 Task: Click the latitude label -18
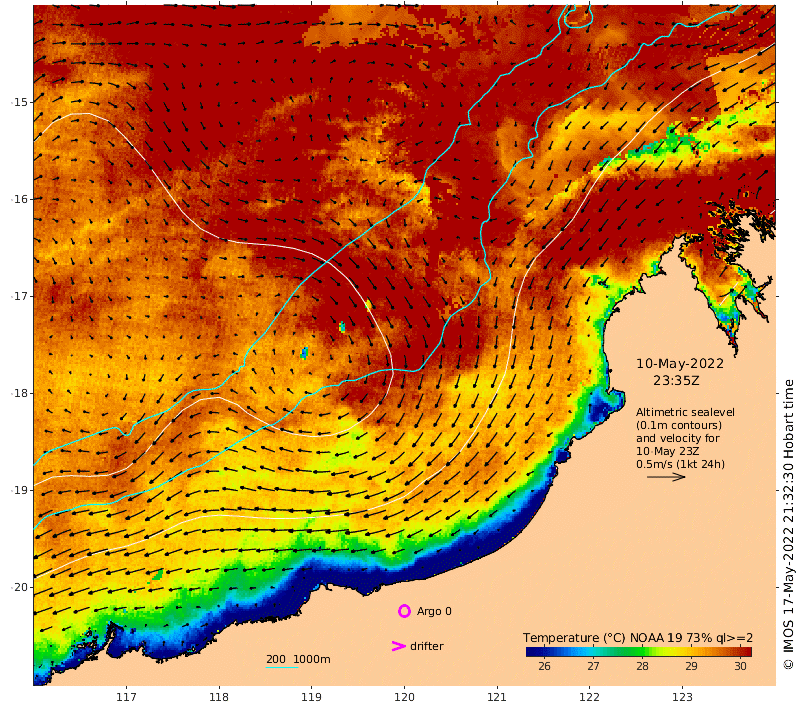pyautogui.click(x=19, y=393)
